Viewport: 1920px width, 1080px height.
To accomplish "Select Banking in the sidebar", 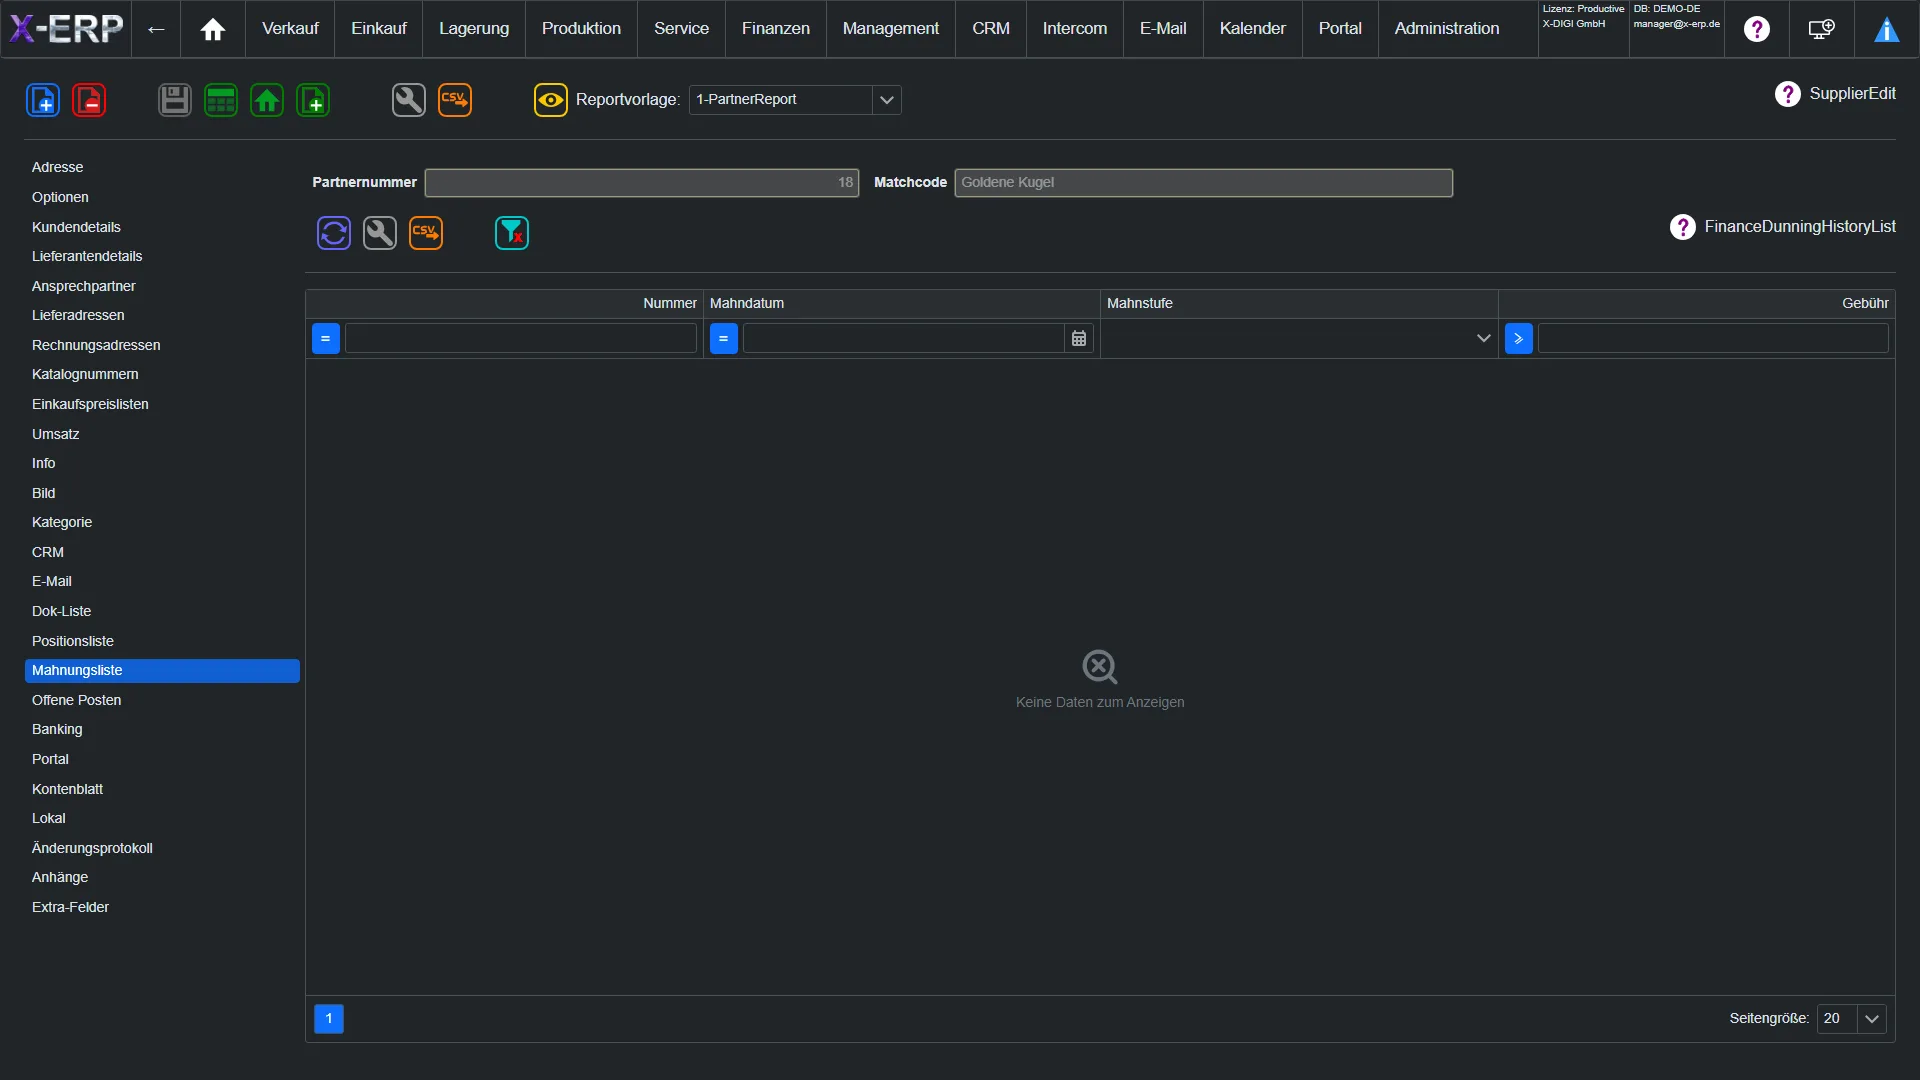I will (x=162, y=729).
